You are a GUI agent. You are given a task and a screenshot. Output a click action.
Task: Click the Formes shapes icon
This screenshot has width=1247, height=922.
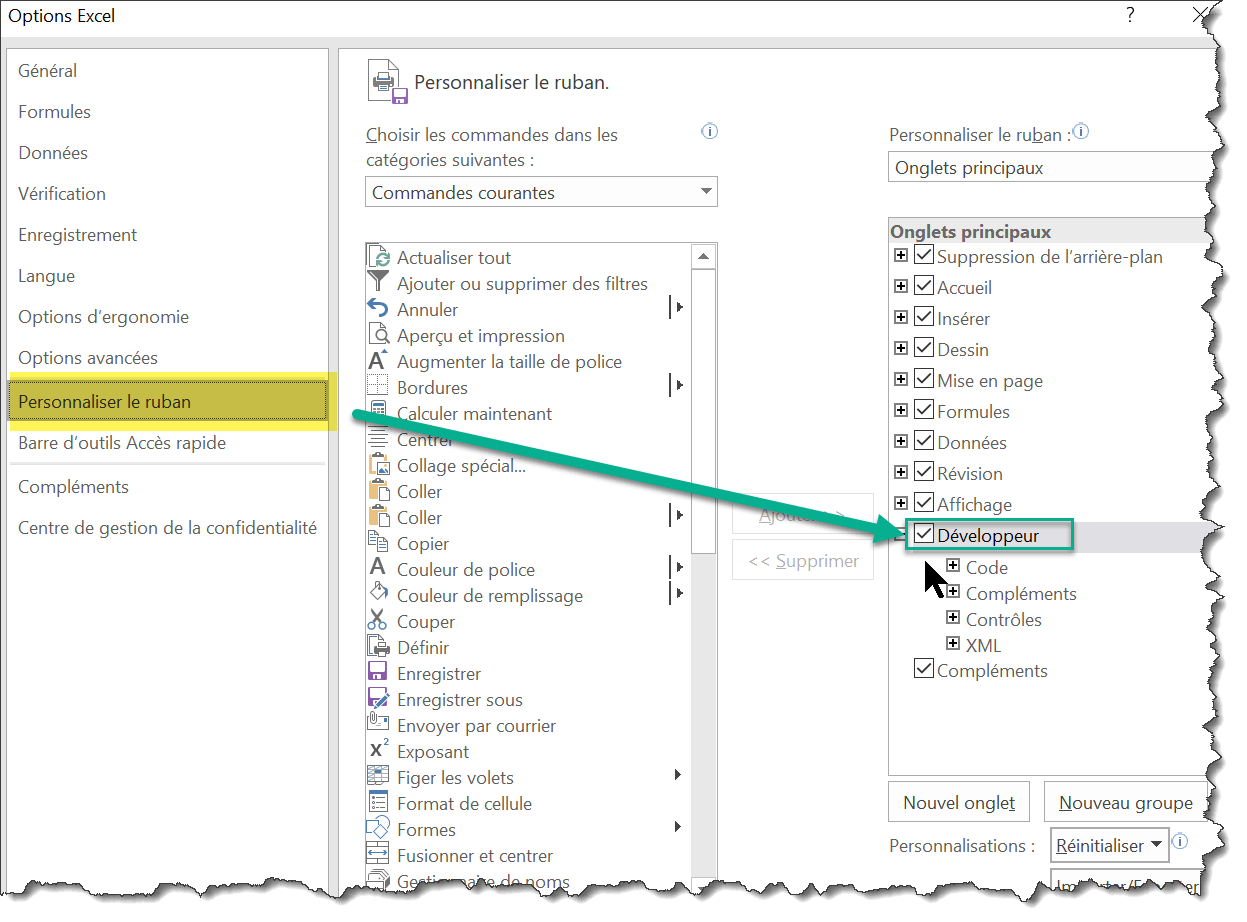(x=378, y=829)
